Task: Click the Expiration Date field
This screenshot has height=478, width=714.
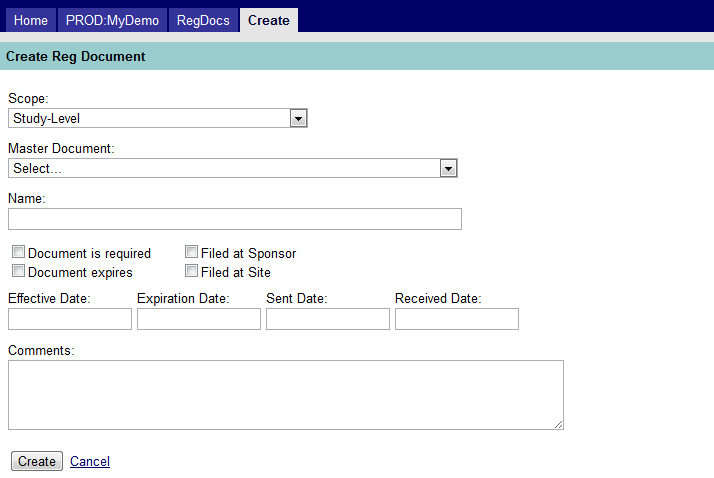Action: point(199,319)
